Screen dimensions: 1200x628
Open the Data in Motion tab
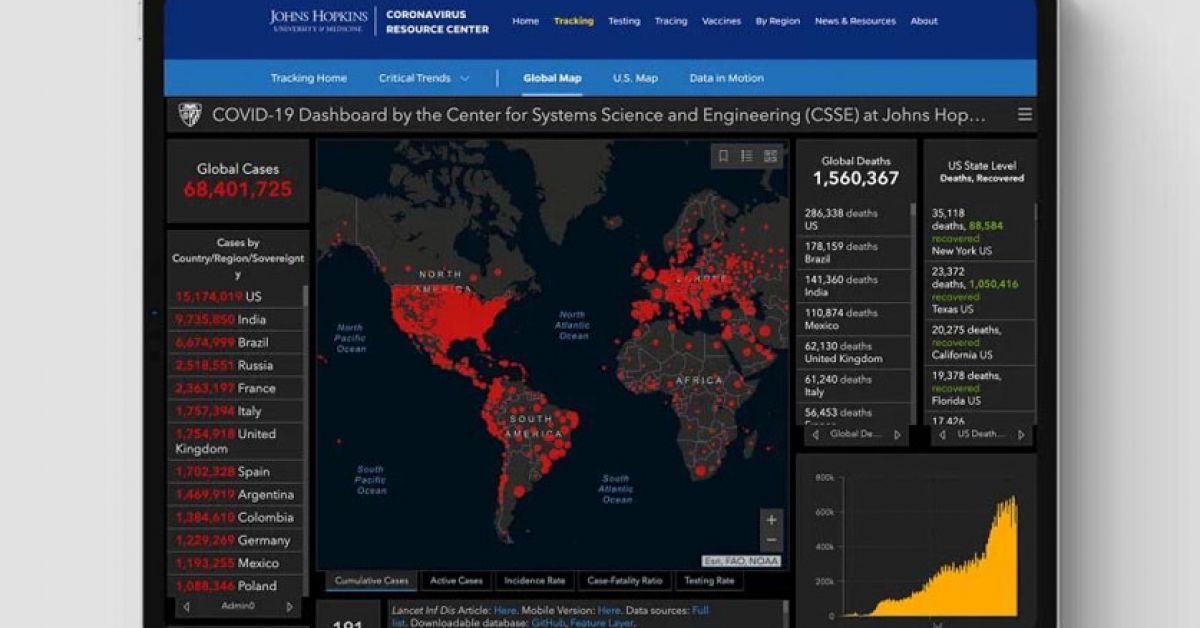(x=726, y=78)
